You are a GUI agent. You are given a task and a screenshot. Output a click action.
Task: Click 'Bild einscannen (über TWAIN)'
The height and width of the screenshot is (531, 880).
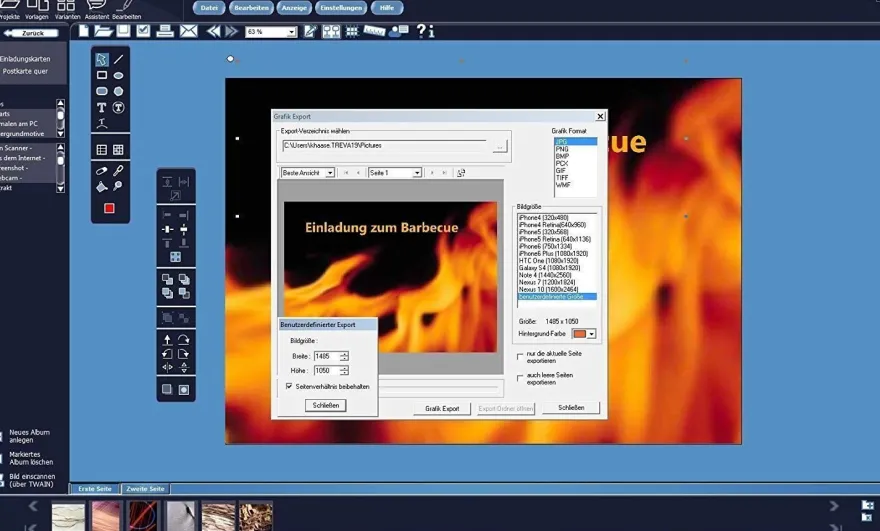point(32,480)
